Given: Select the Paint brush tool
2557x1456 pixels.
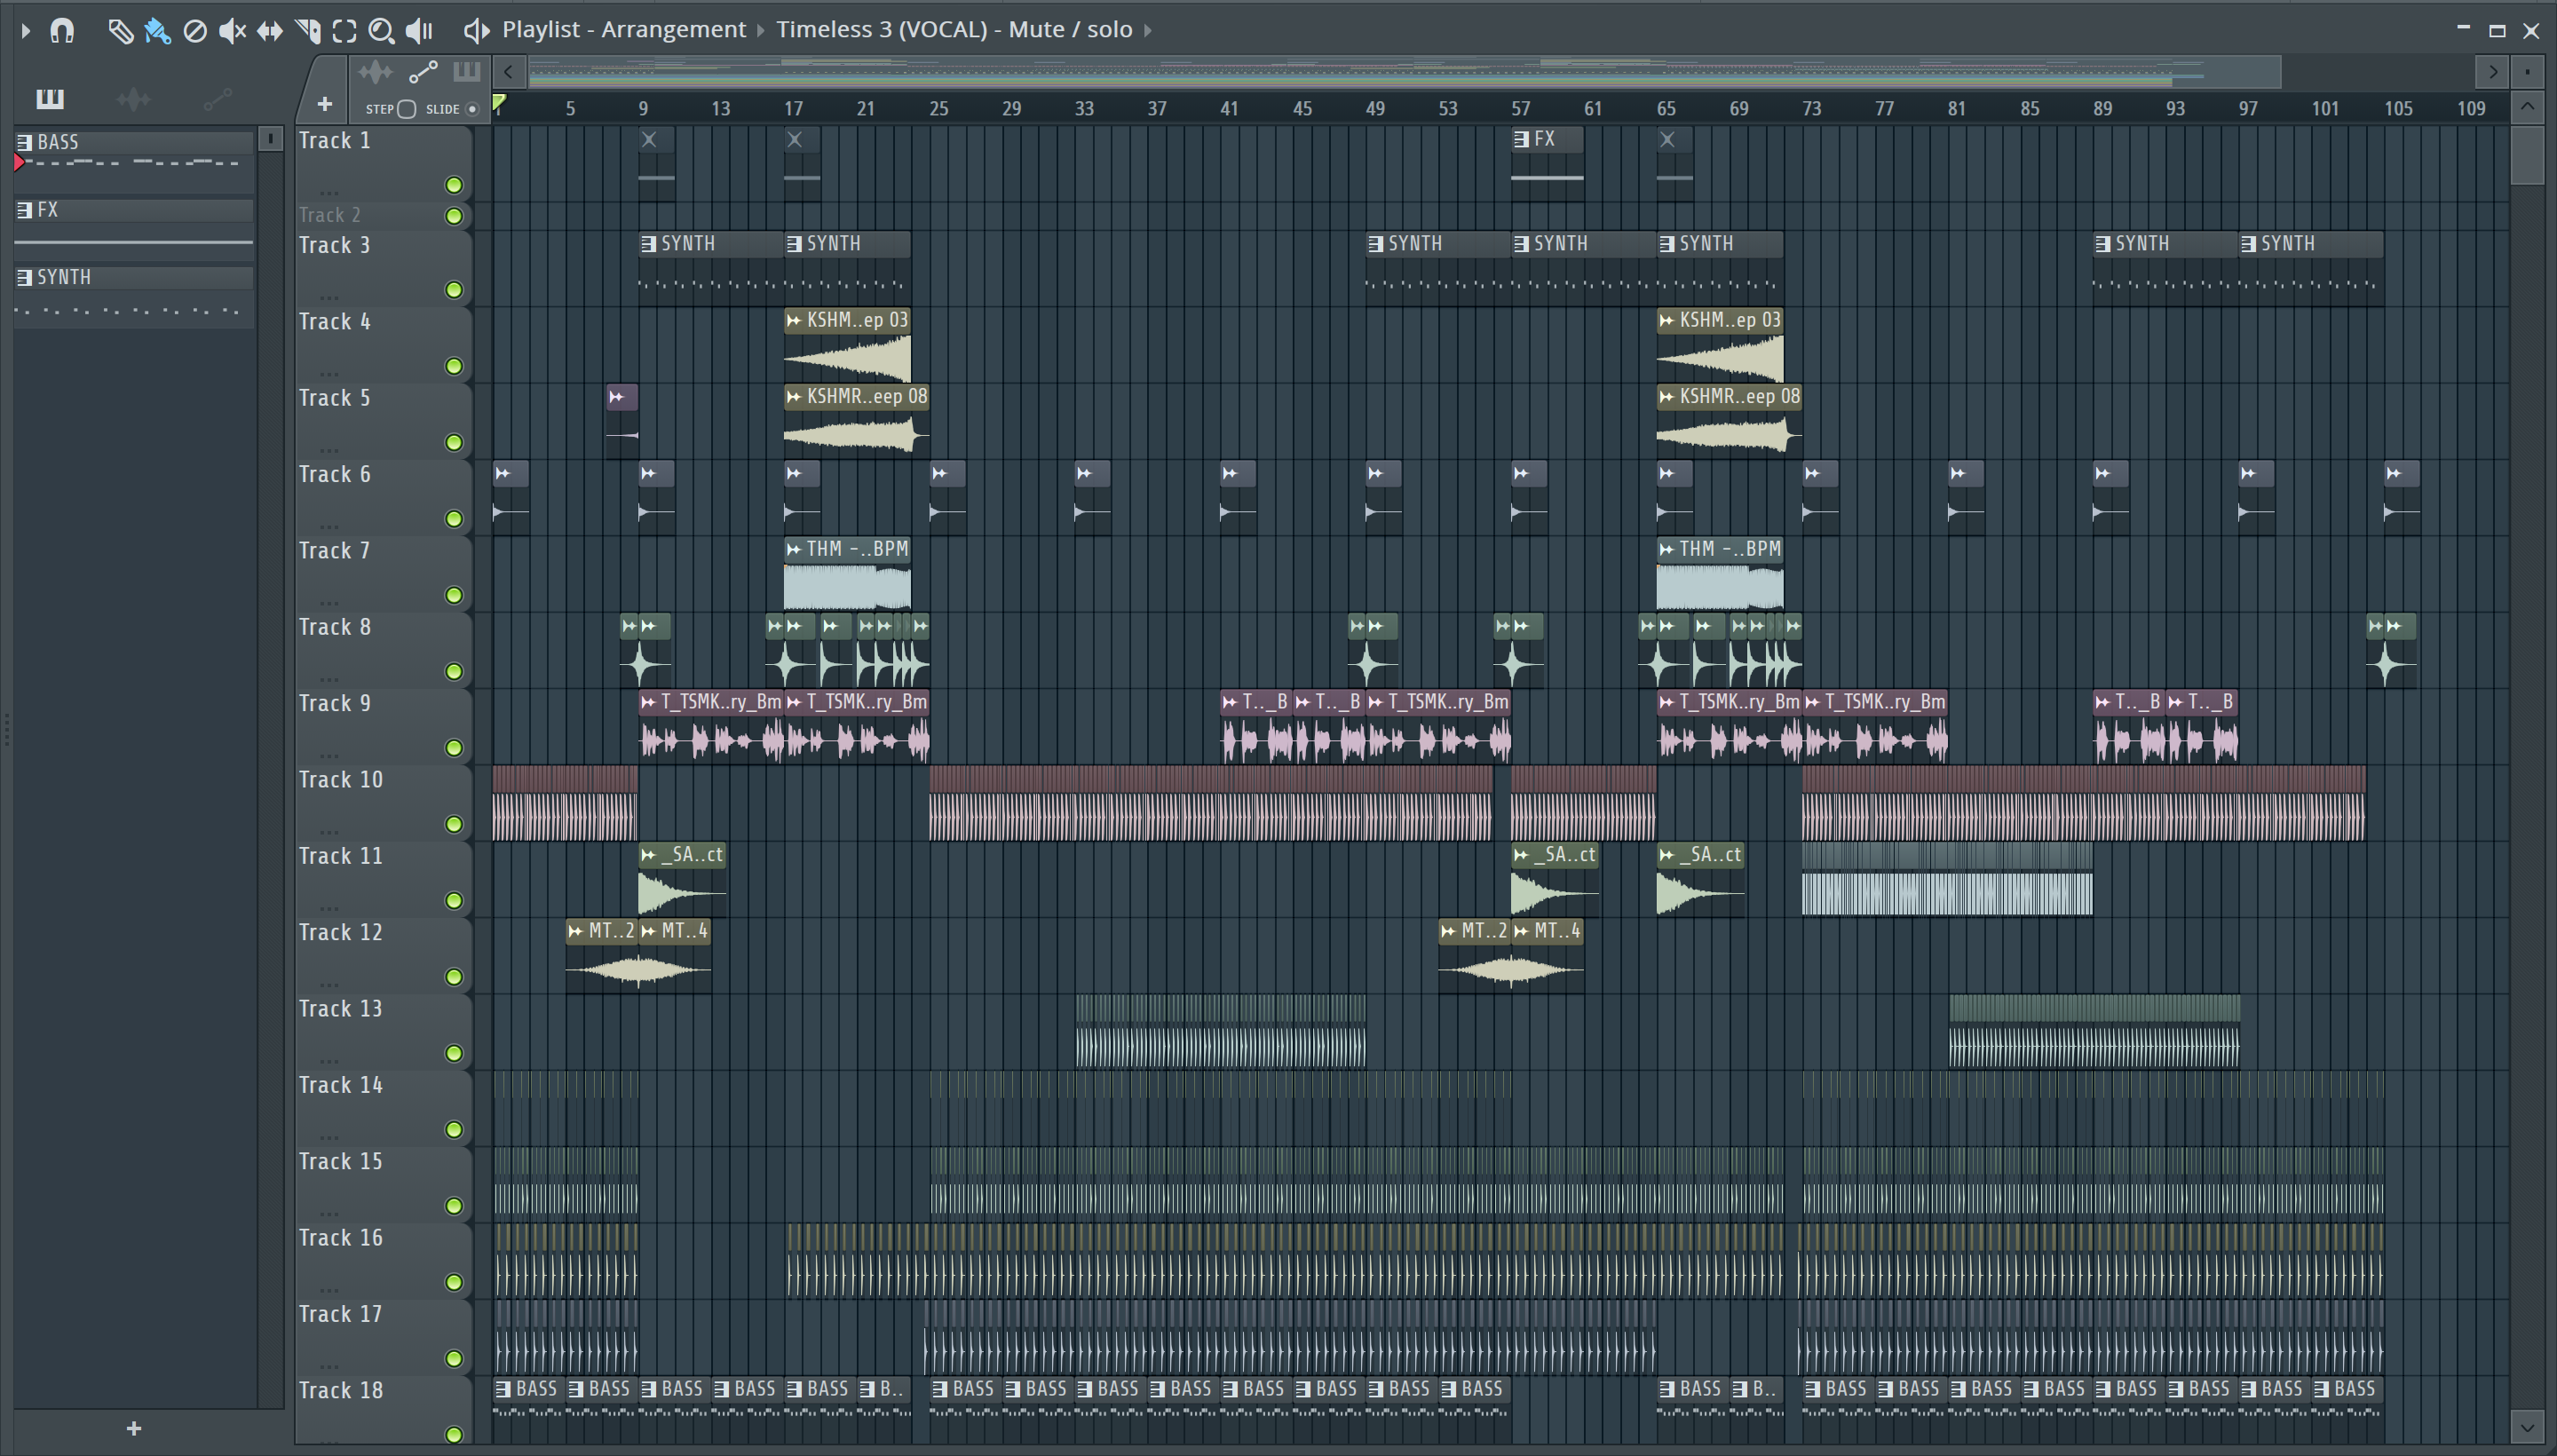Looking at the screenshot, I should (x=157, y=31).
